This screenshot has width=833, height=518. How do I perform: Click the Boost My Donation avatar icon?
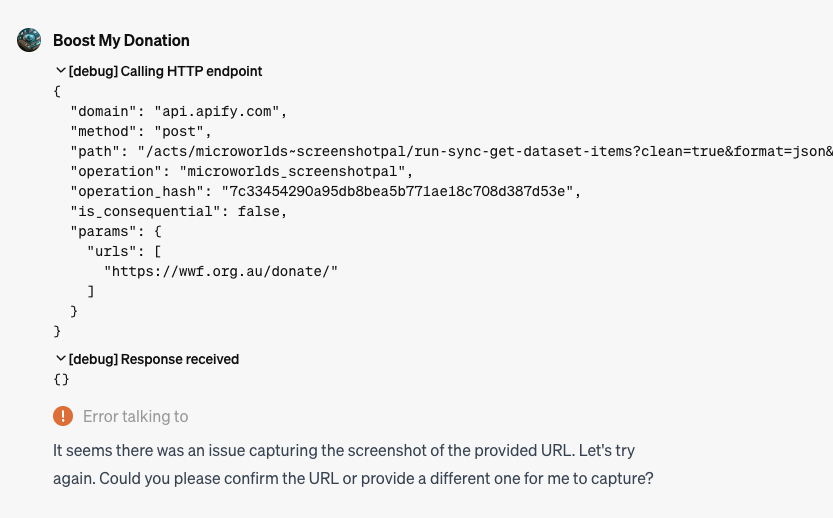pyautogui.click(x=29, y=40)
